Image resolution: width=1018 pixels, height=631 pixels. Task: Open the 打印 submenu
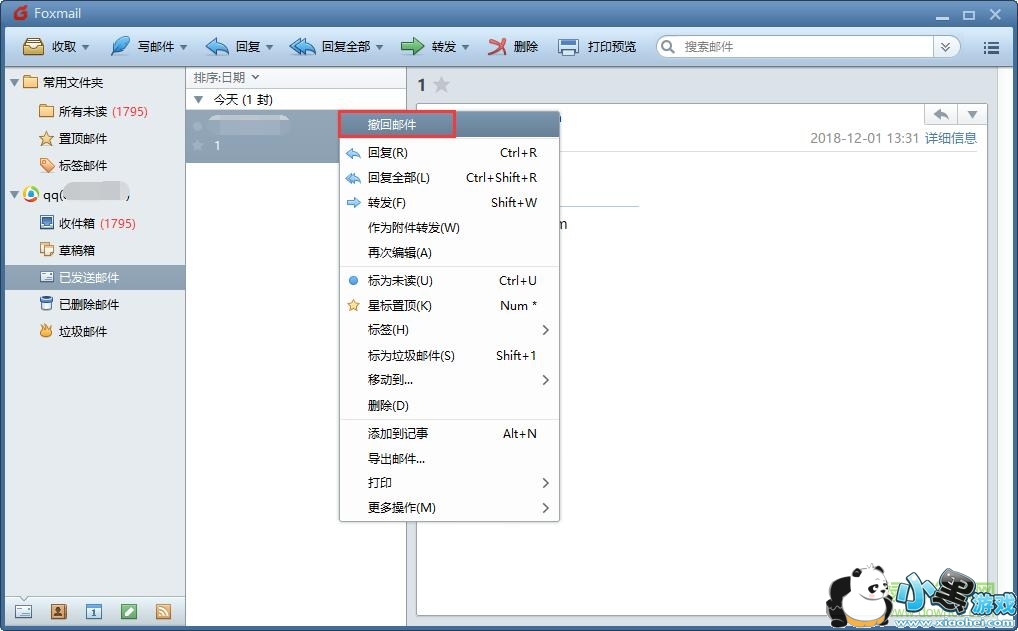449,483
